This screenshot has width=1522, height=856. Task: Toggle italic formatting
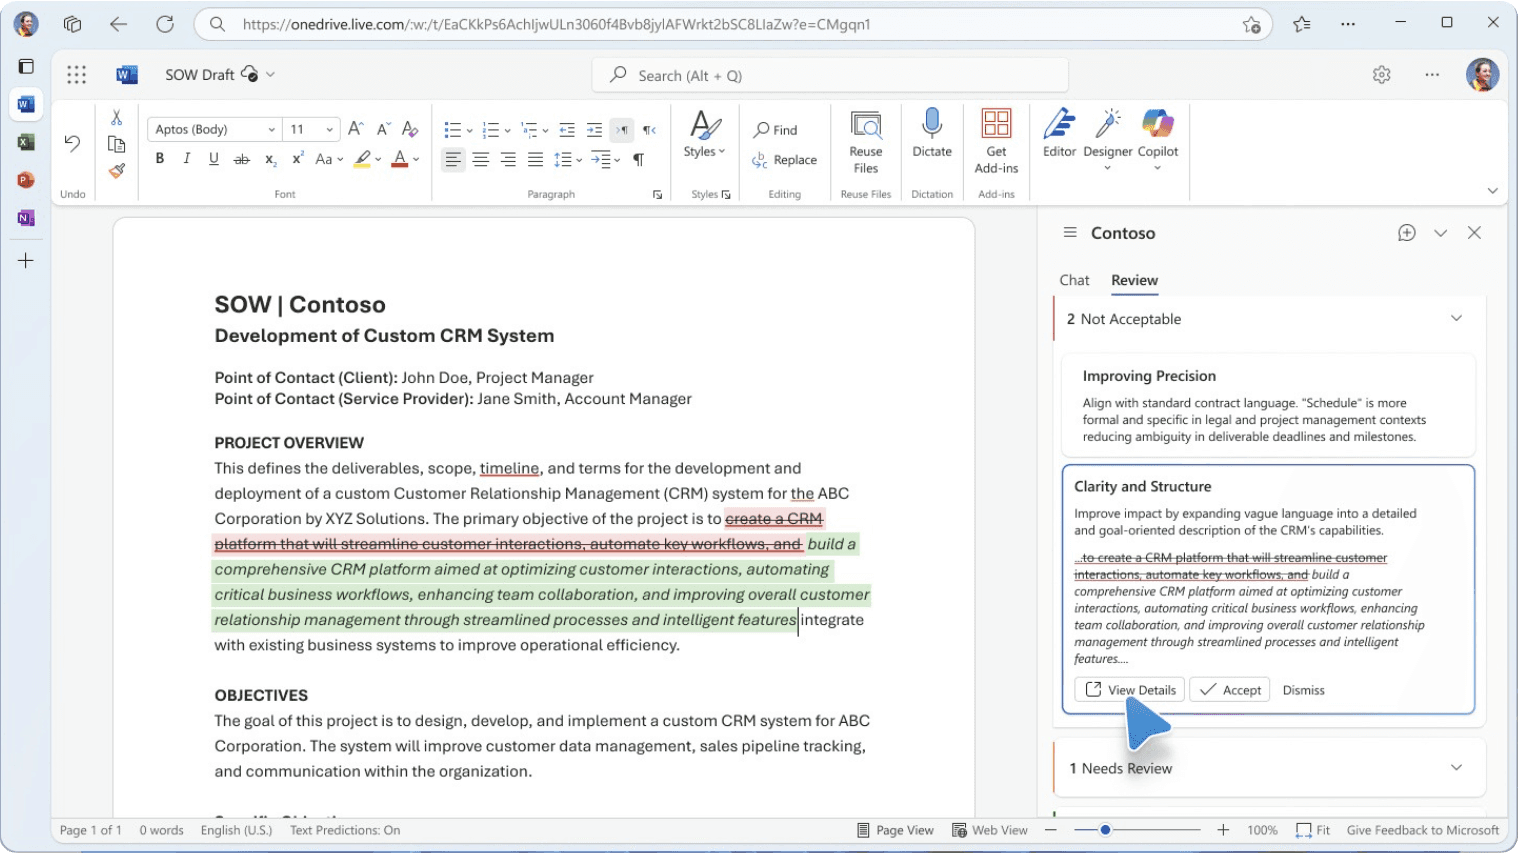click(186, 159)
